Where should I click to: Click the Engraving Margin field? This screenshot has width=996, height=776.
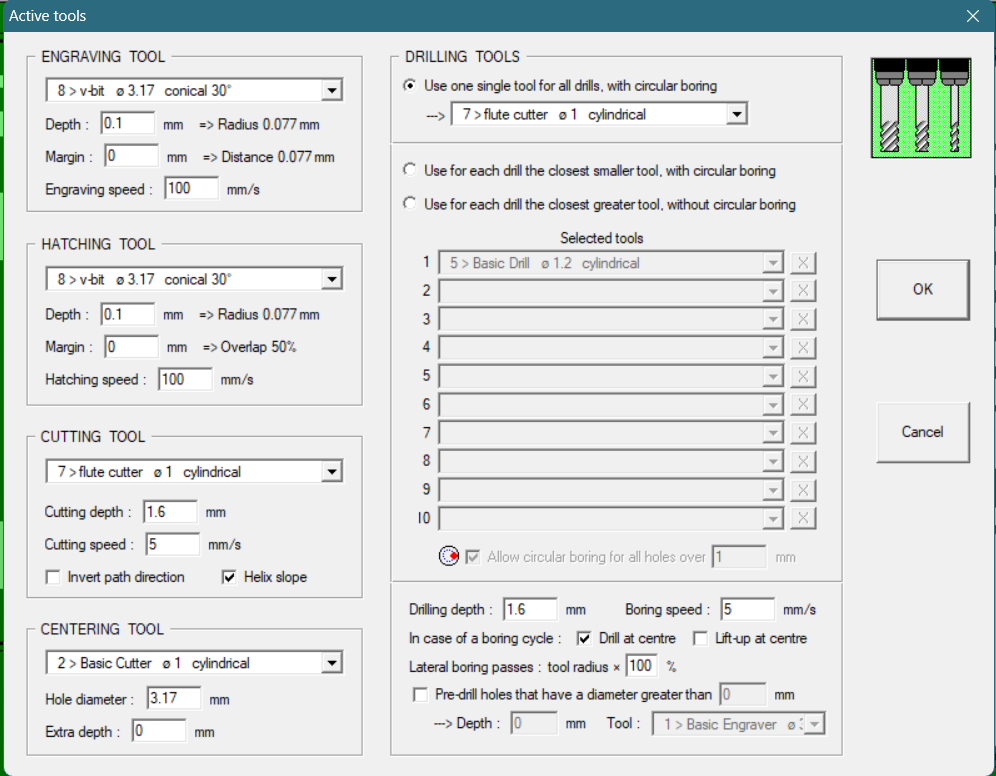131,156
